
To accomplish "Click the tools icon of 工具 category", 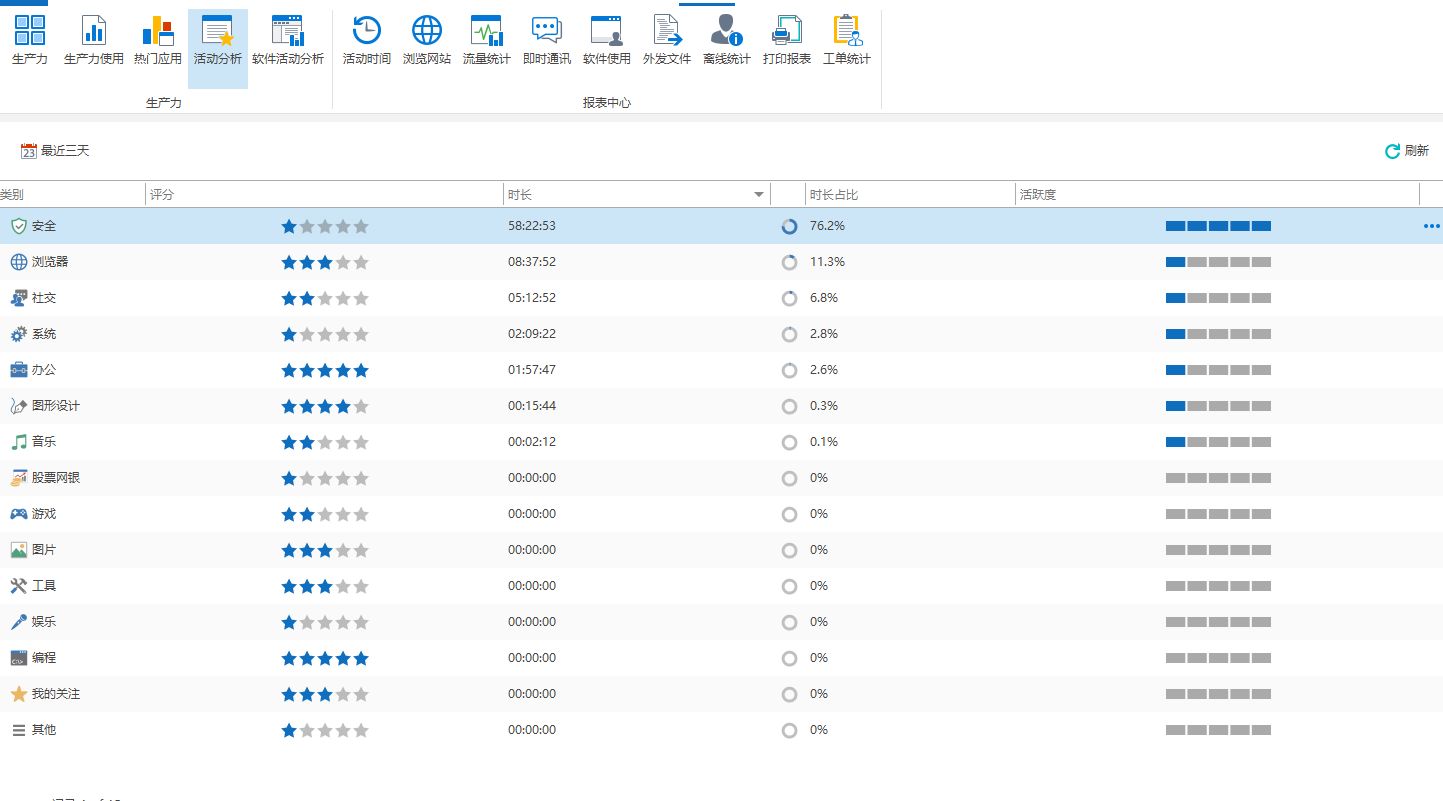I will point(19,586).
